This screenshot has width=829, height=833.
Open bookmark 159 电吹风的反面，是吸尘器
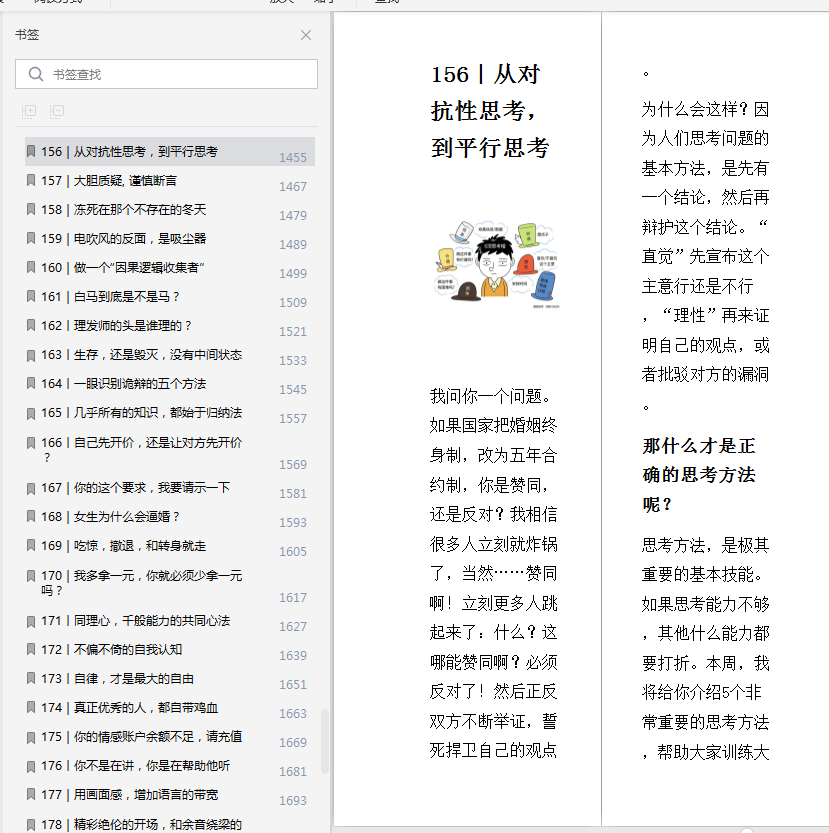pos(123,239)
